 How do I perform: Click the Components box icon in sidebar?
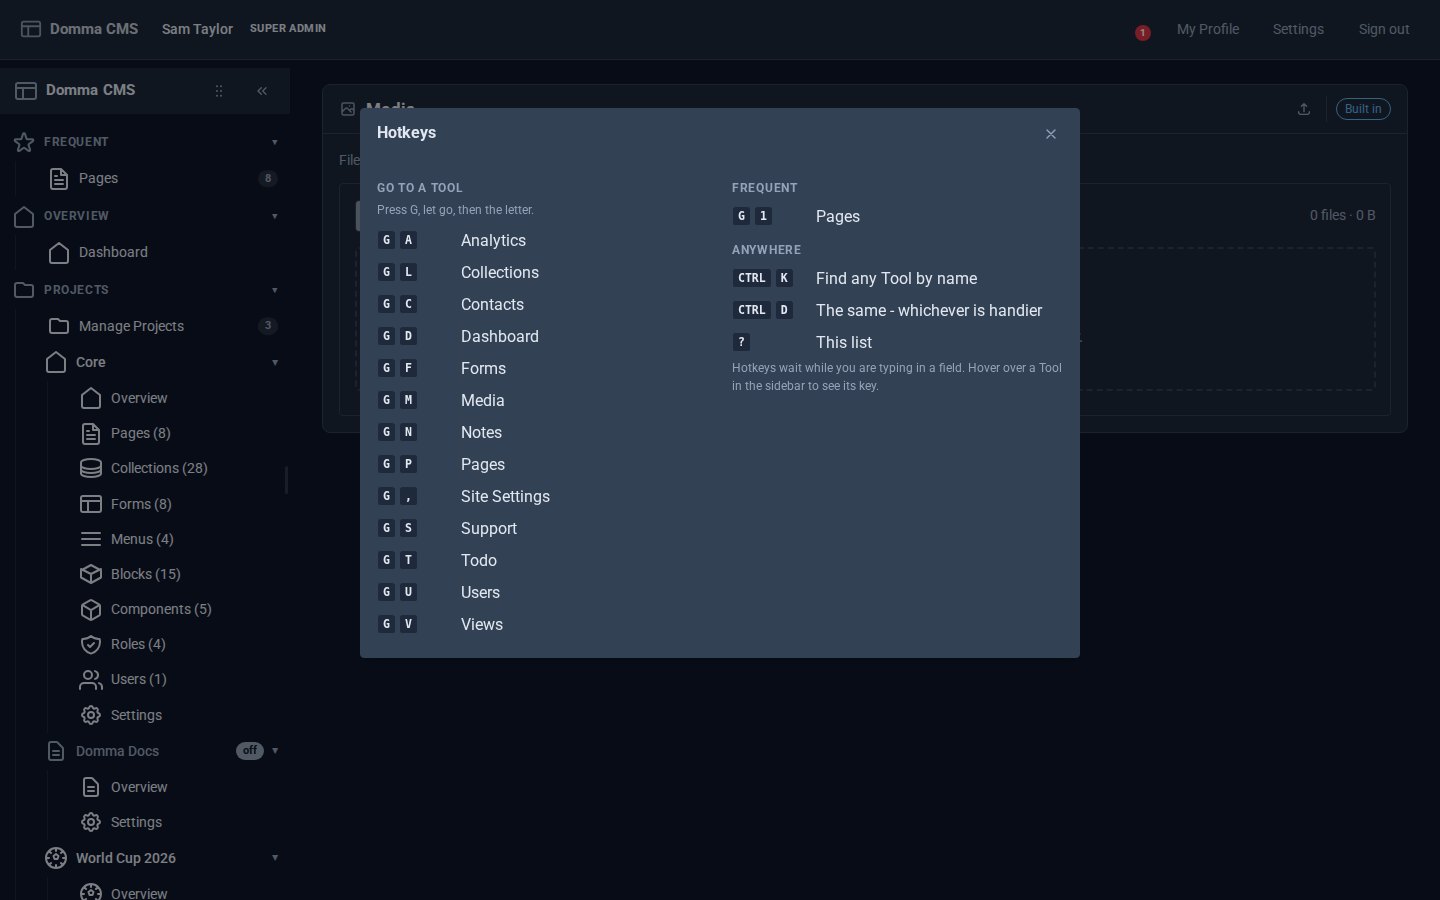(91, 609)
